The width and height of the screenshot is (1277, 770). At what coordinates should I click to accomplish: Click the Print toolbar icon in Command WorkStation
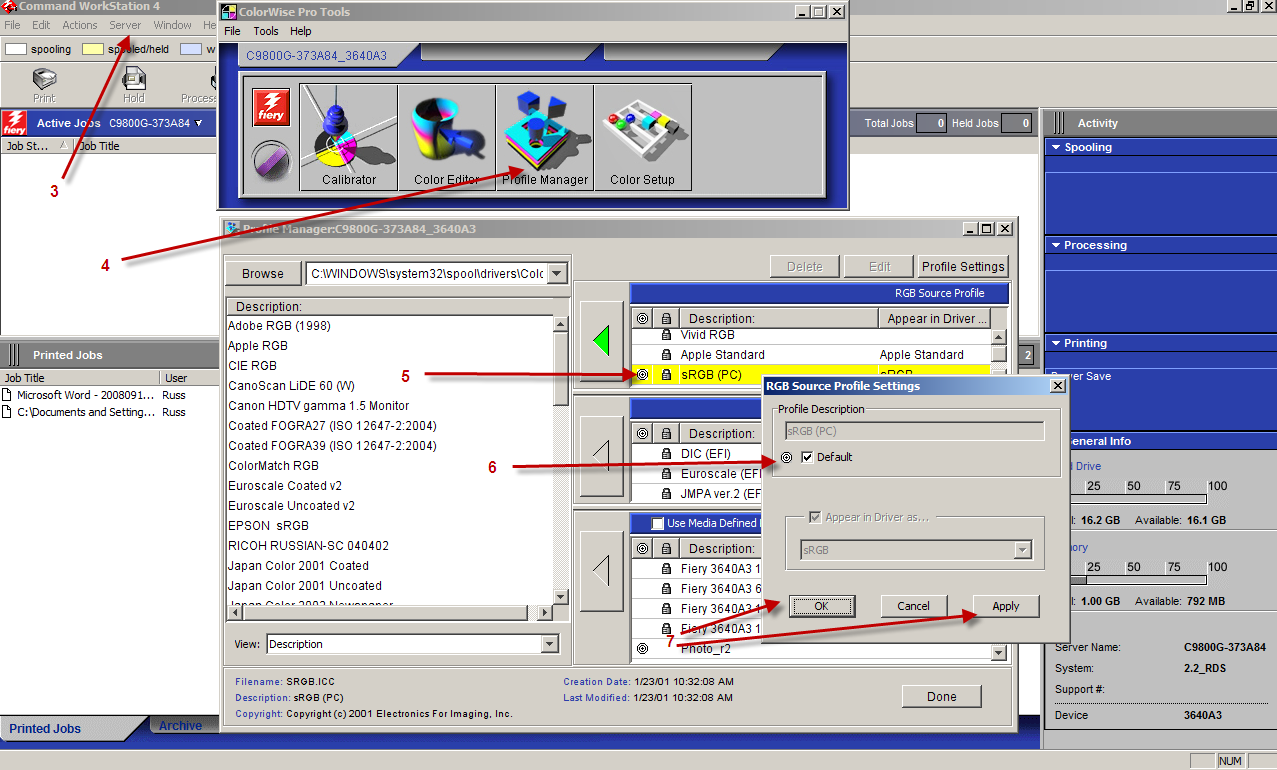click(44, 85)
